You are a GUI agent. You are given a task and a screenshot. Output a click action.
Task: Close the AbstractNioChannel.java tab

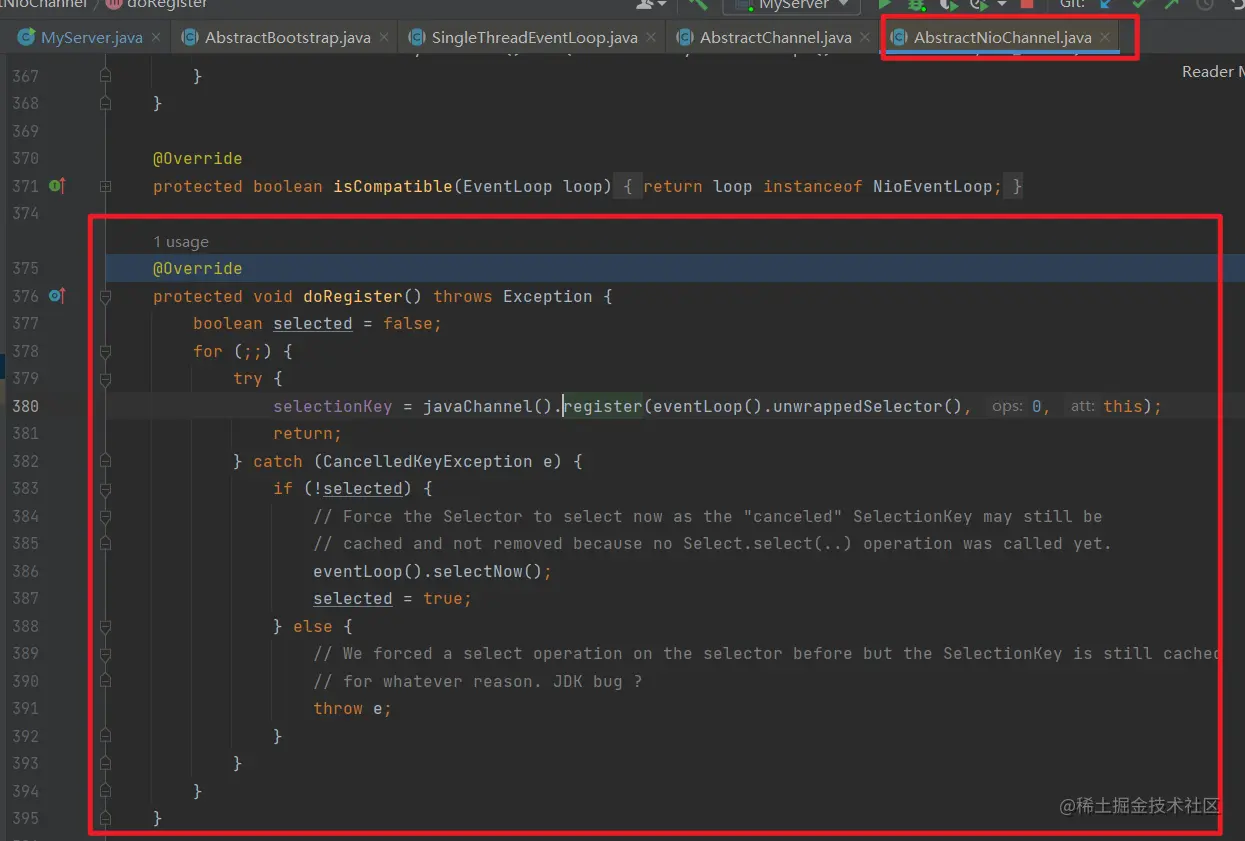coord(1105,38)
